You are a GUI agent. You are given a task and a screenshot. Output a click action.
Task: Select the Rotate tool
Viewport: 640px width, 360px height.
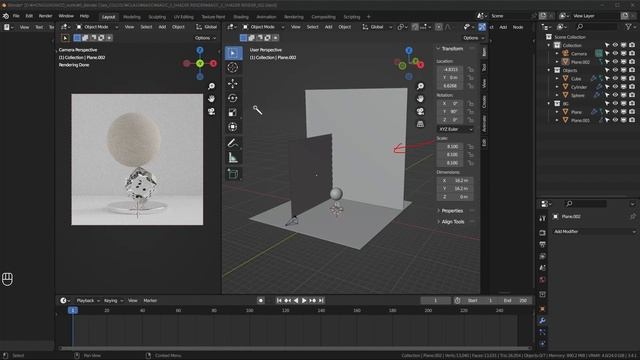(x=233, y=98)
